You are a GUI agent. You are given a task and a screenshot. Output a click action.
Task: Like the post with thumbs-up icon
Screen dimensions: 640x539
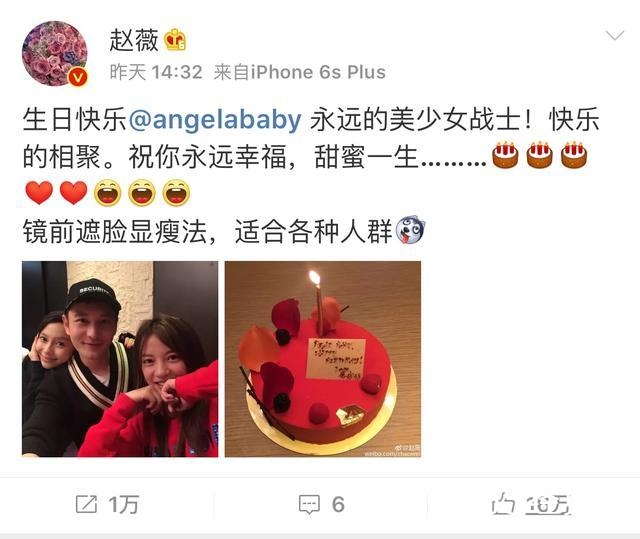click(x=503, y=504)
